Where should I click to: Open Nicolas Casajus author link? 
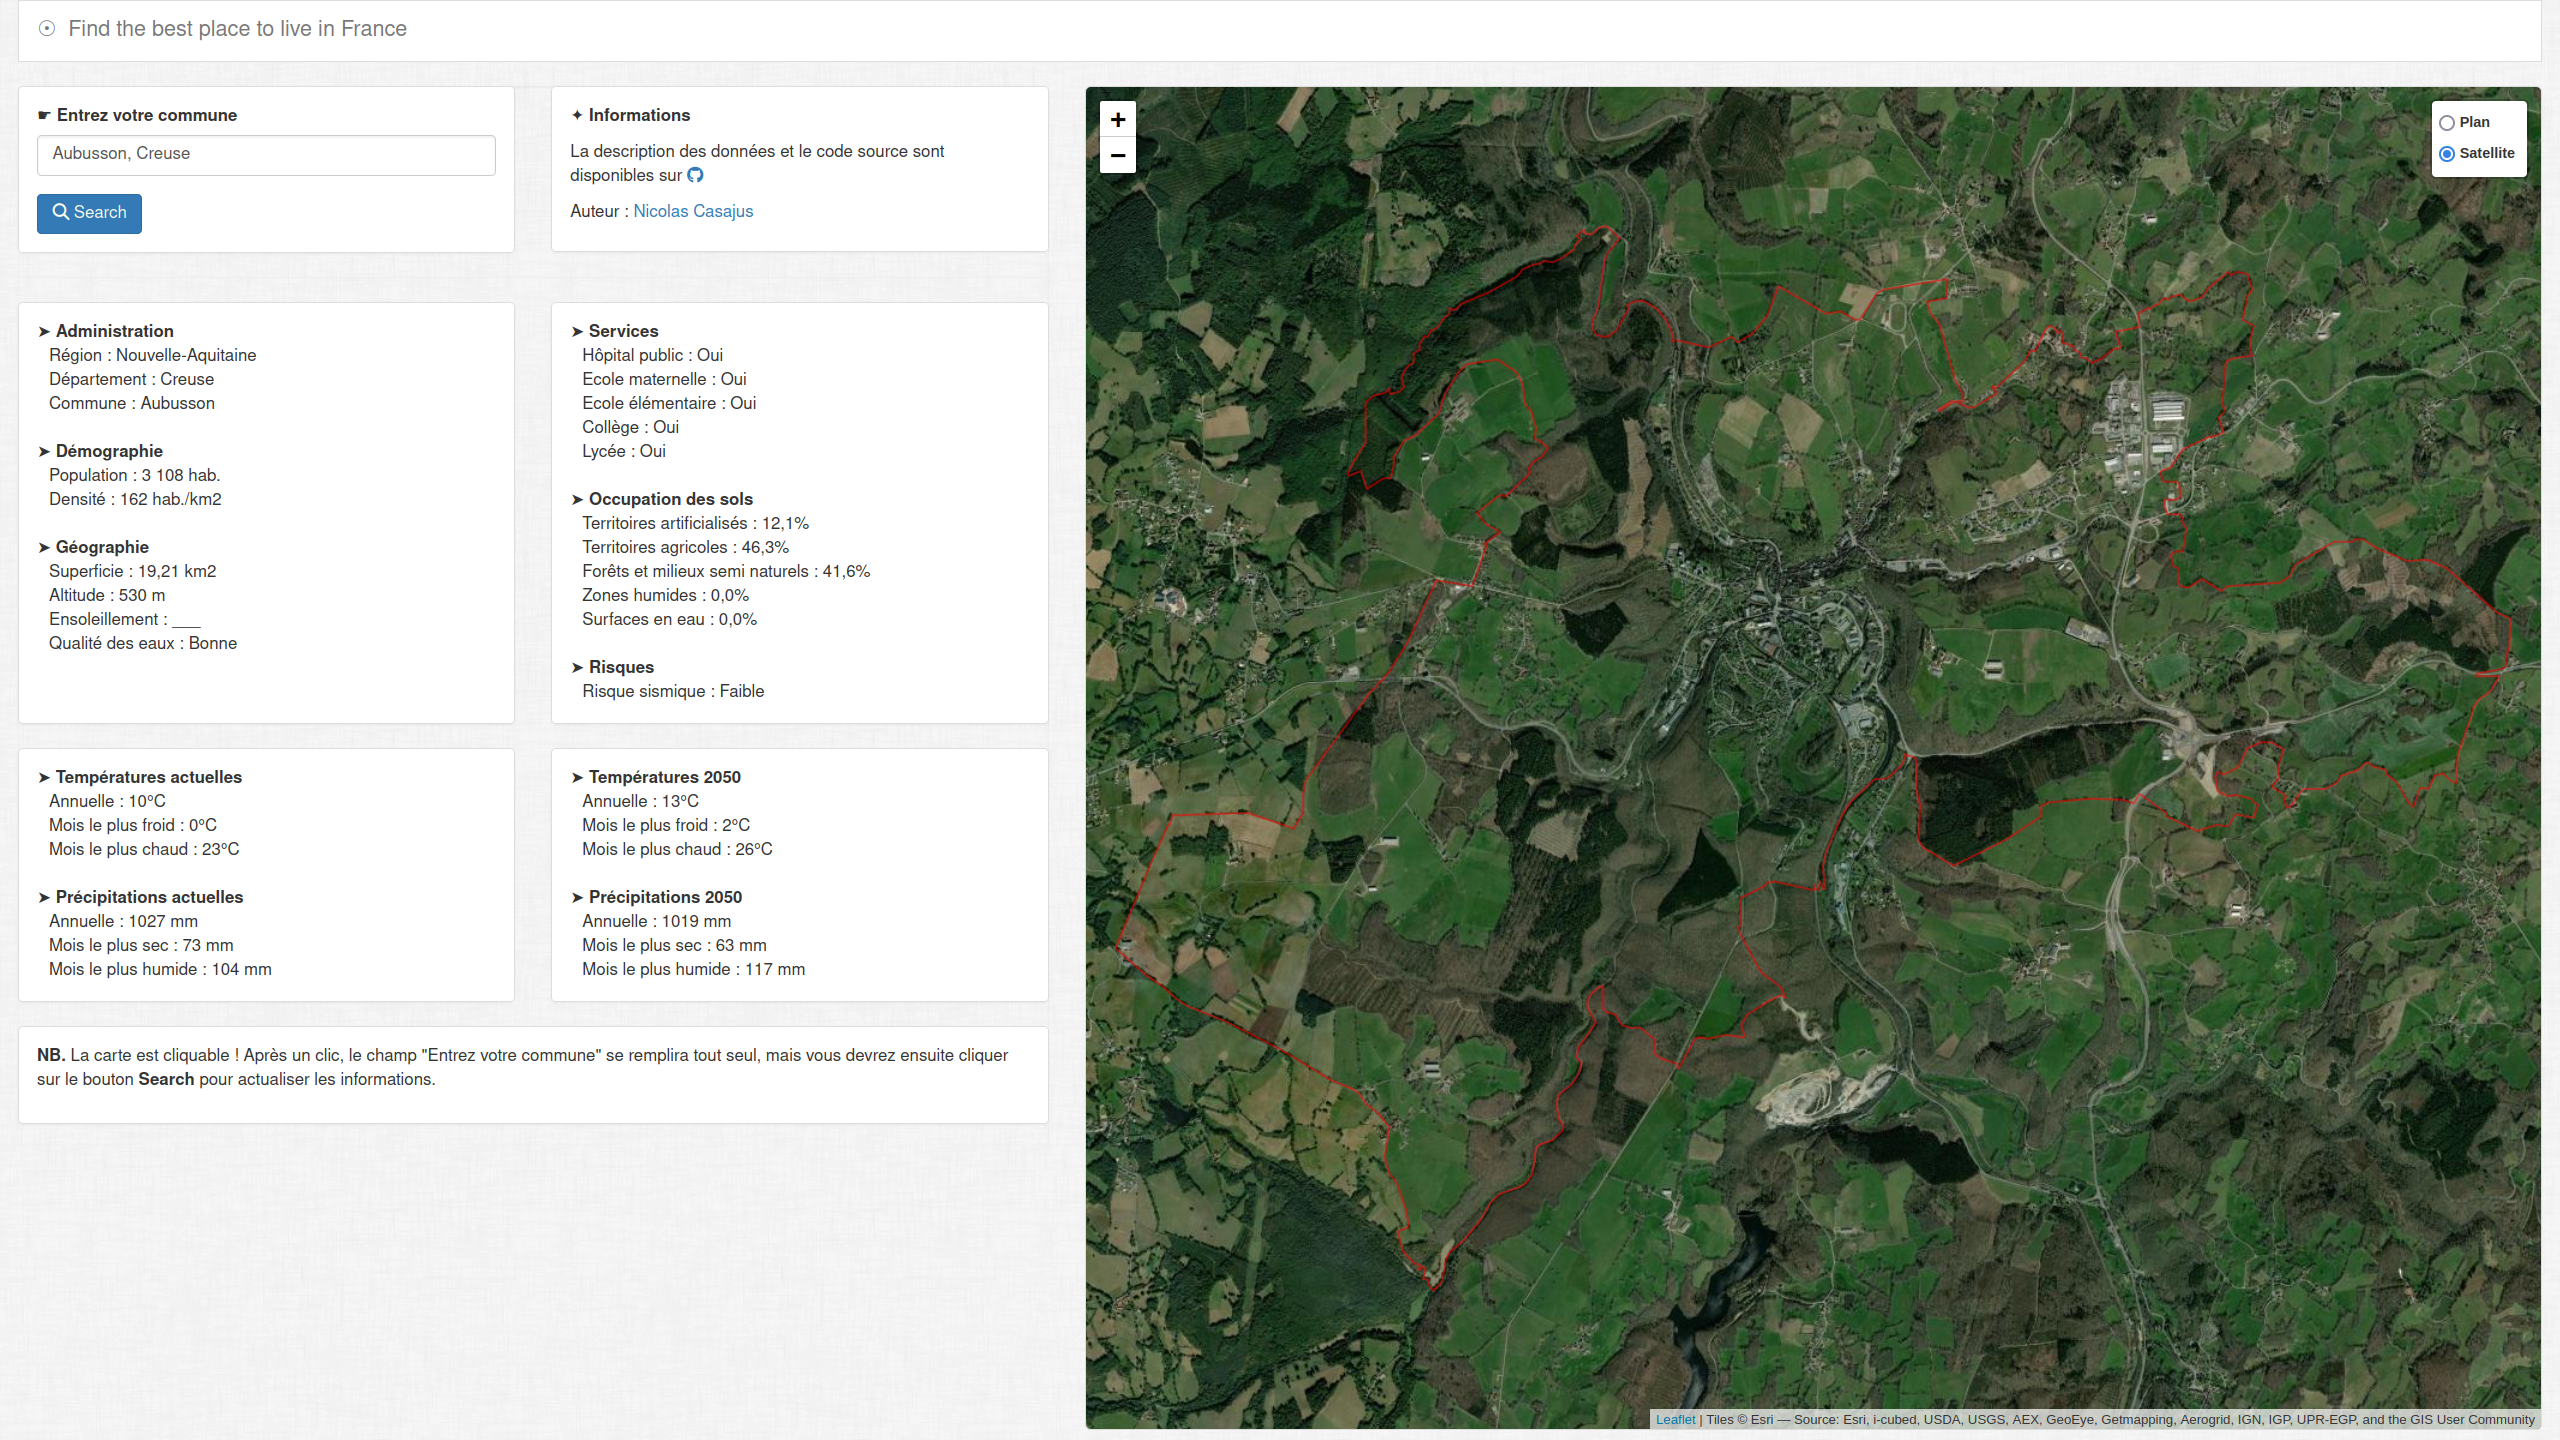point(693,211)
